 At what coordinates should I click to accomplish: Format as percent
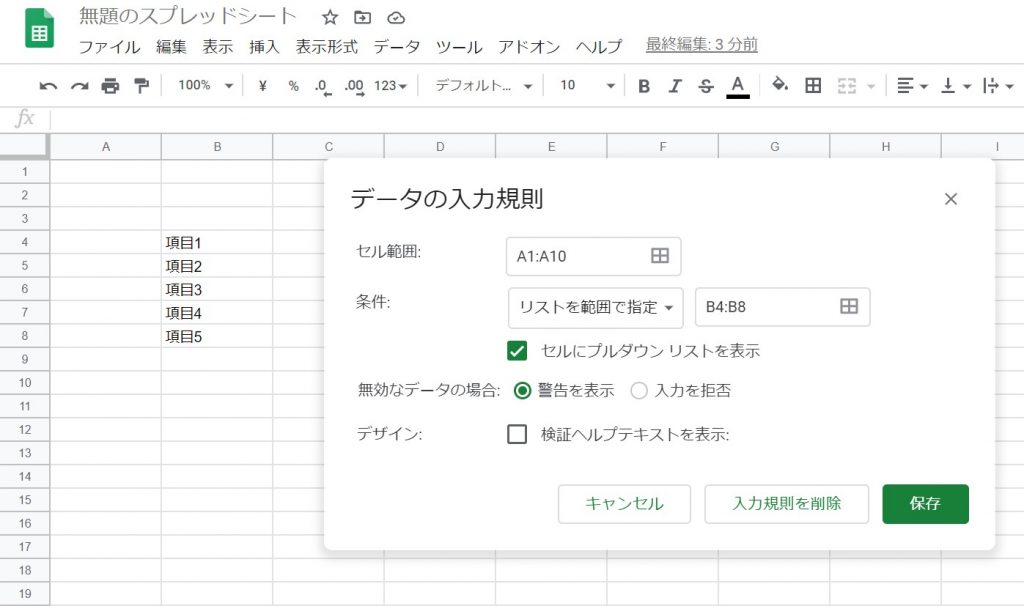pyautogui.click(x=293, y=86)
